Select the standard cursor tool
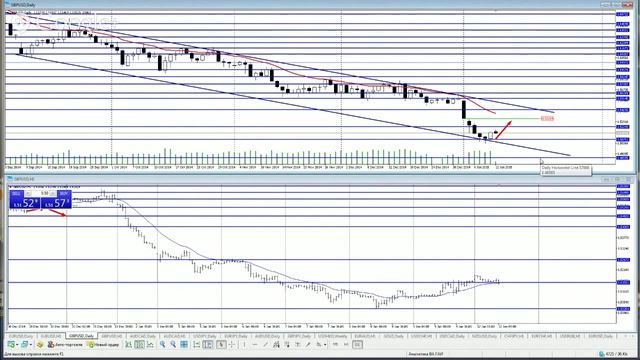Image resolution: width=640 pixels, height=360 pixels. [221, 344]
